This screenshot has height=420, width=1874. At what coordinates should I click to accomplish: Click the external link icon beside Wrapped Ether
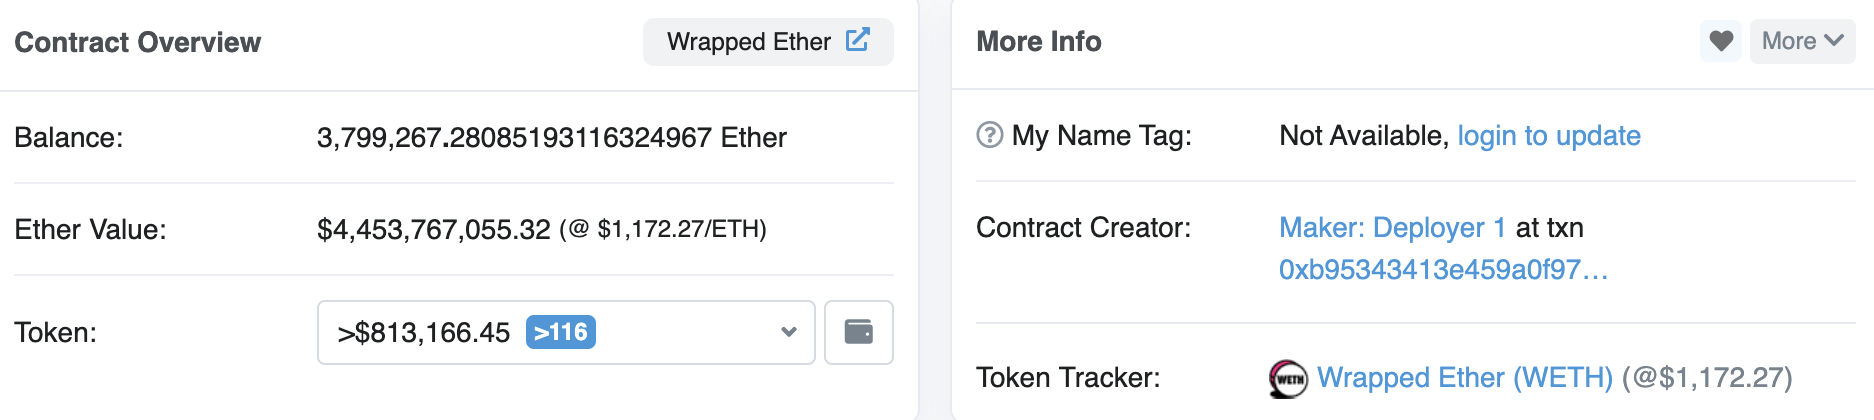click(858, 40)
